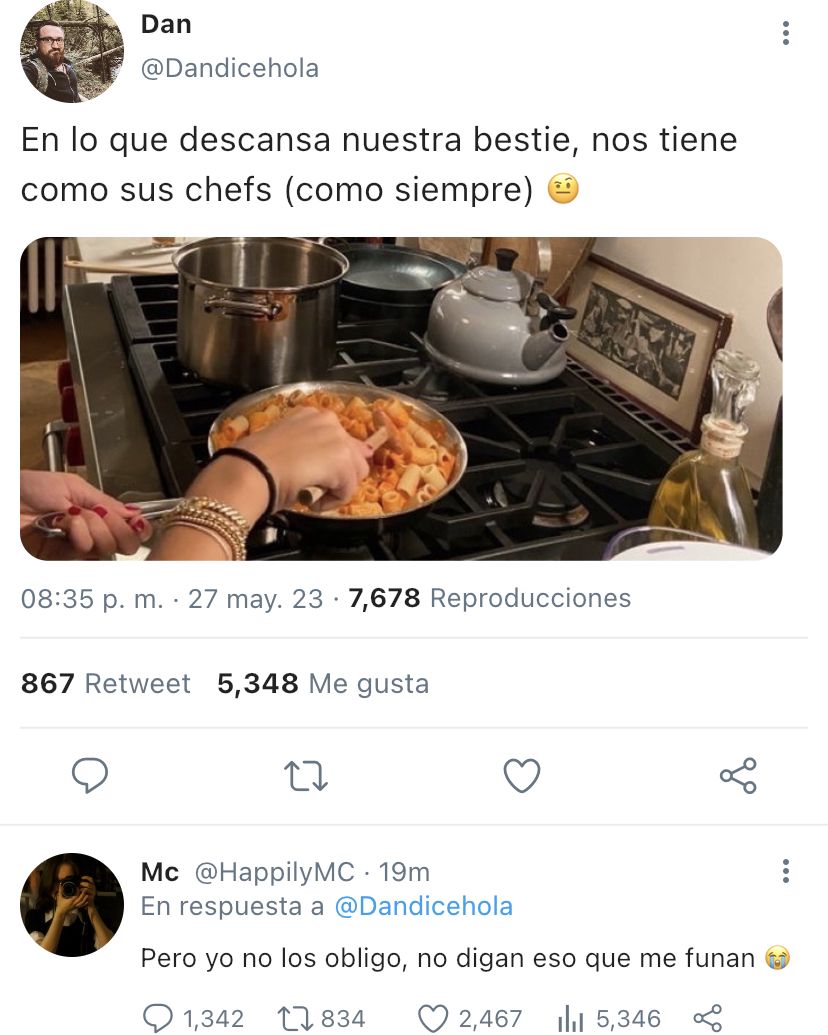Reply to Mc's comment via bubble icon
828x1035 pixels.
pyautogui.click(x=158, y=1018)
